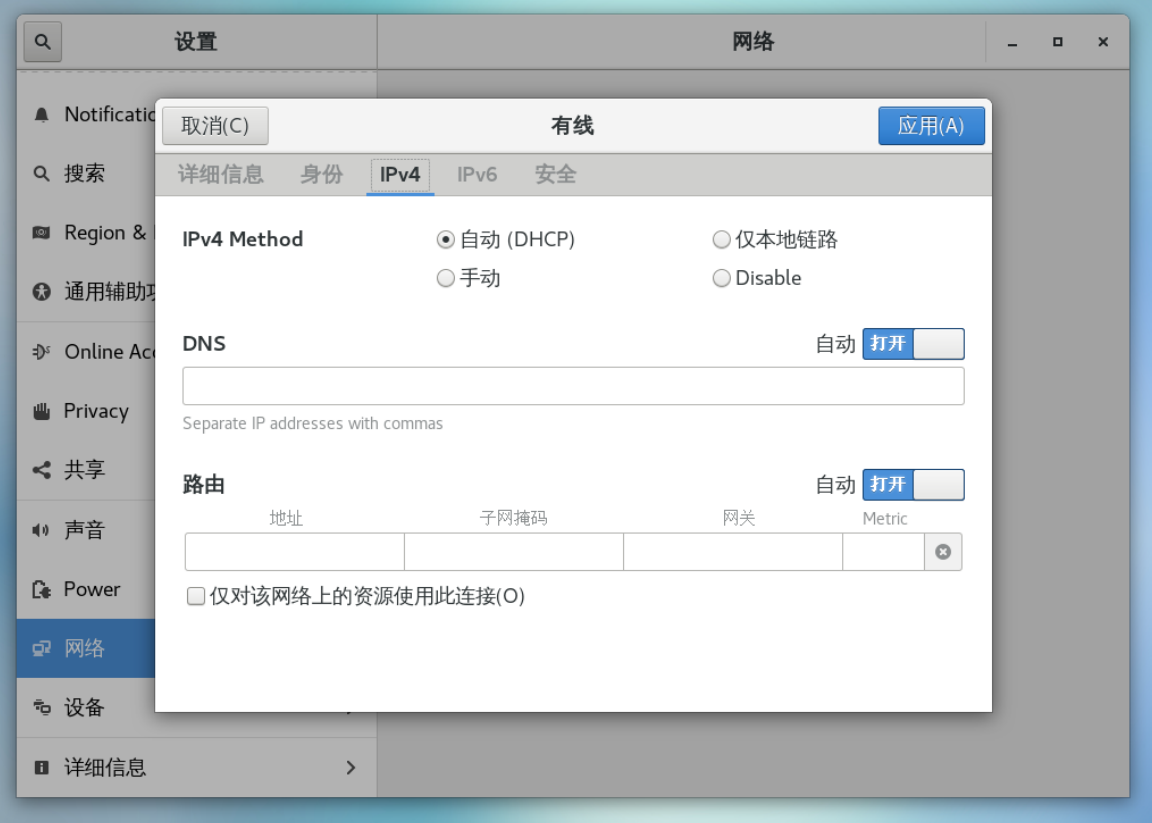Click the Online Accounts sidebar icon
Viewport: 1152px width, 823px height.
(41, 352)
